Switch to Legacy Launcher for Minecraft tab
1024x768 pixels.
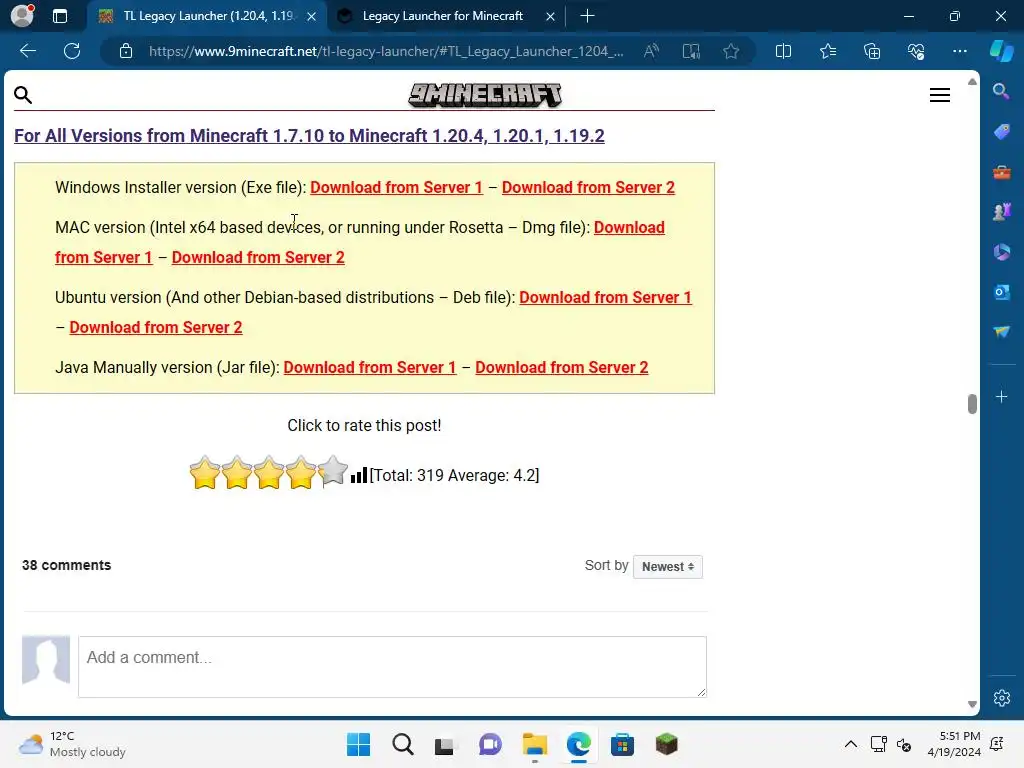(x=442, y=16)
